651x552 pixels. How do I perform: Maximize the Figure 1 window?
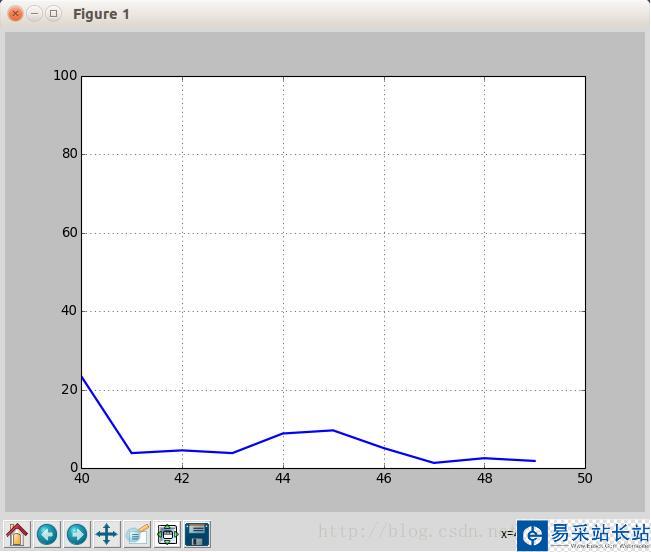point(53,14)
